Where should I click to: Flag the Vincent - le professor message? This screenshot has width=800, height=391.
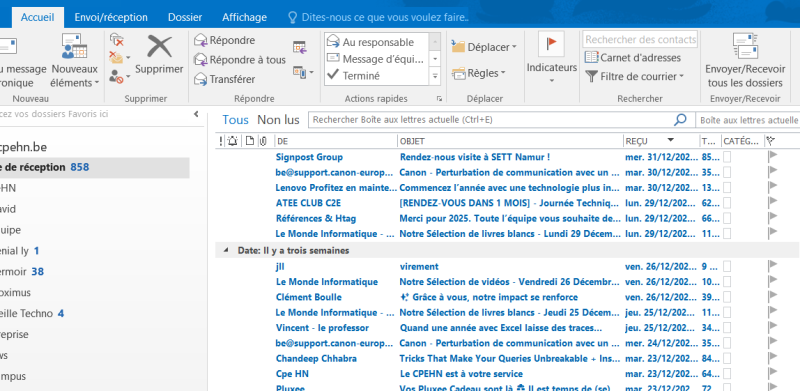pos(772,327)
